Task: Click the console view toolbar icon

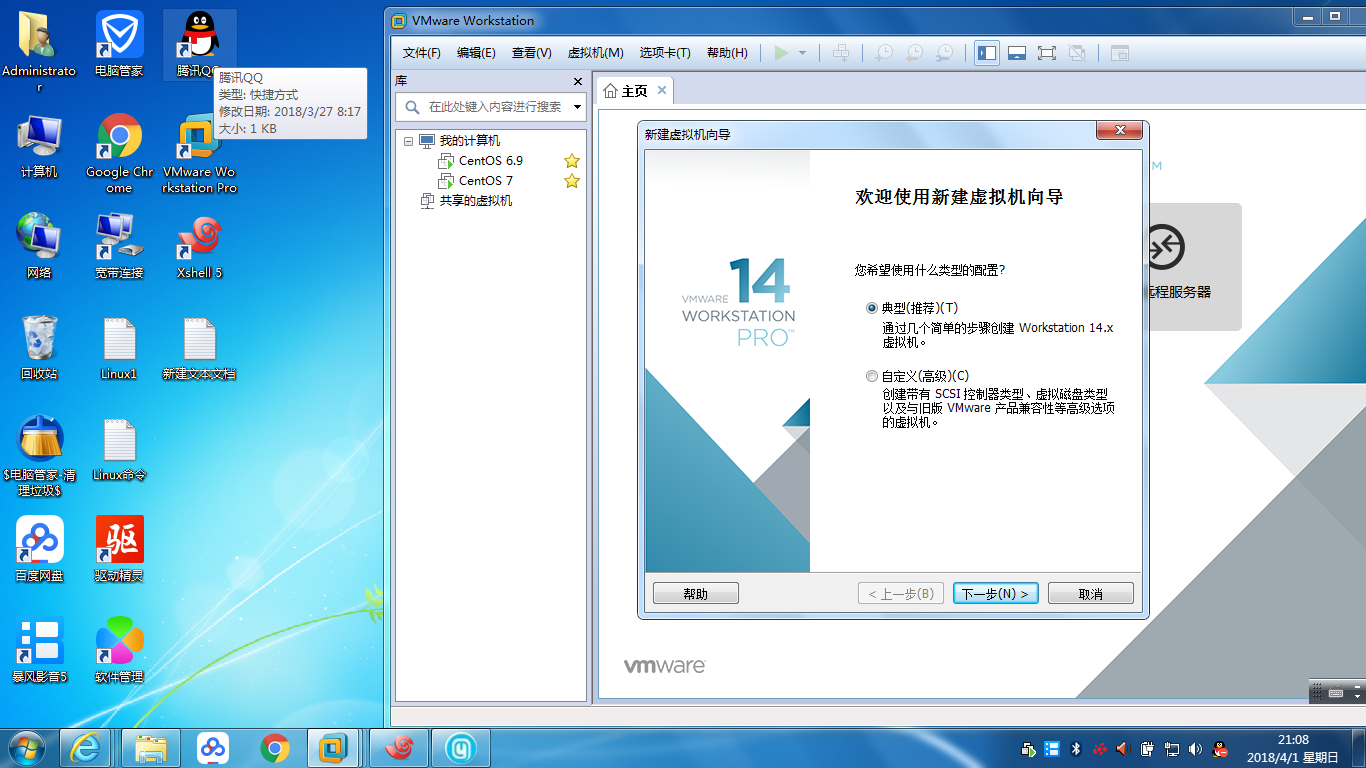Action: [1119, 53]
